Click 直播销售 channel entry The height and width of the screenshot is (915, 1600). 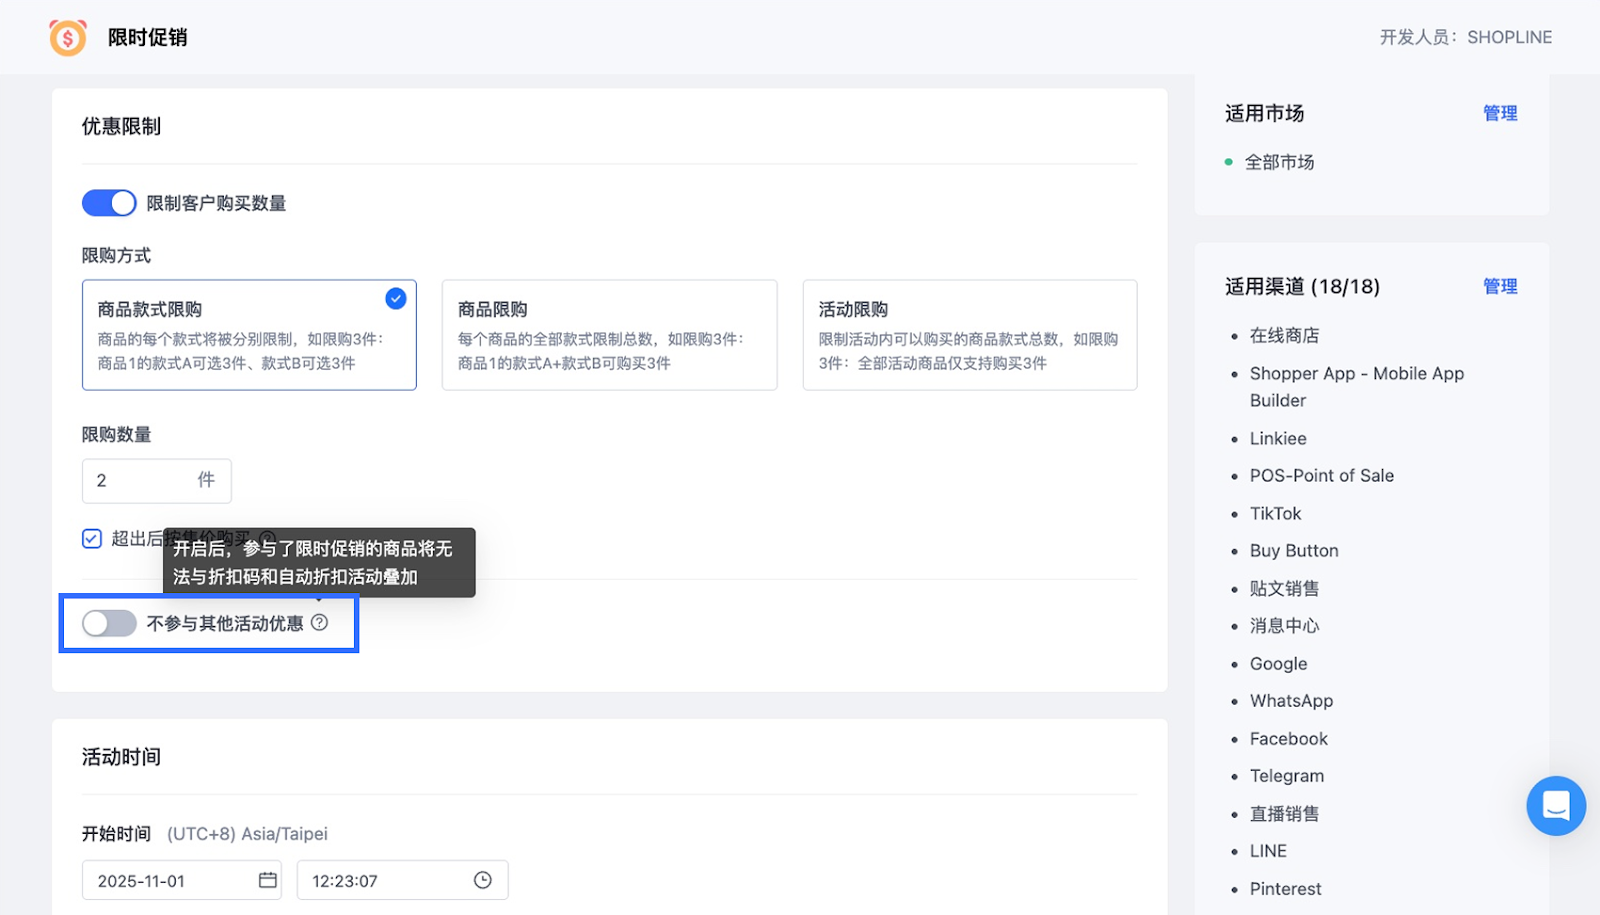click(1284, 813)
